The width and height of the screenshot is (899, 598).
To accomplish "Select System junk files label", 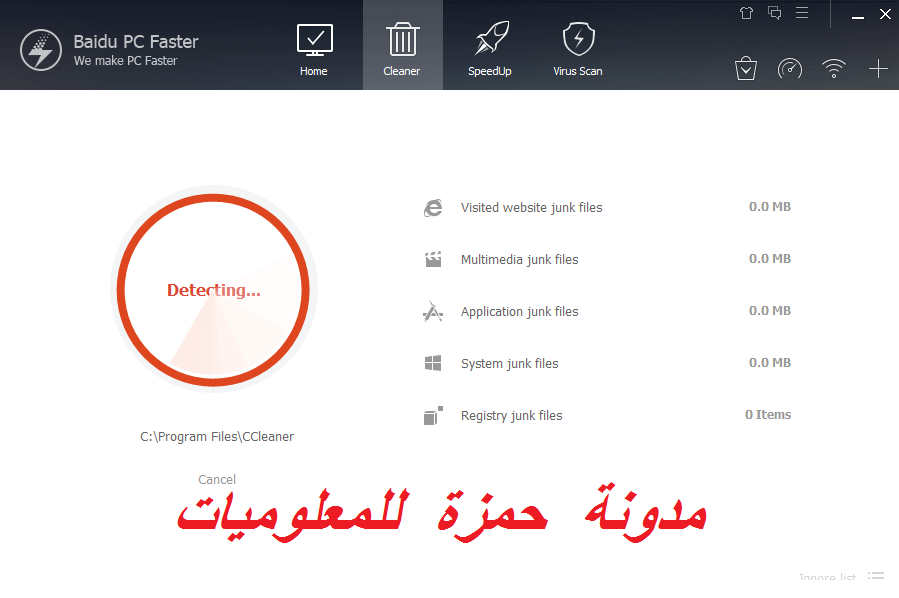I will click(510, 364).
